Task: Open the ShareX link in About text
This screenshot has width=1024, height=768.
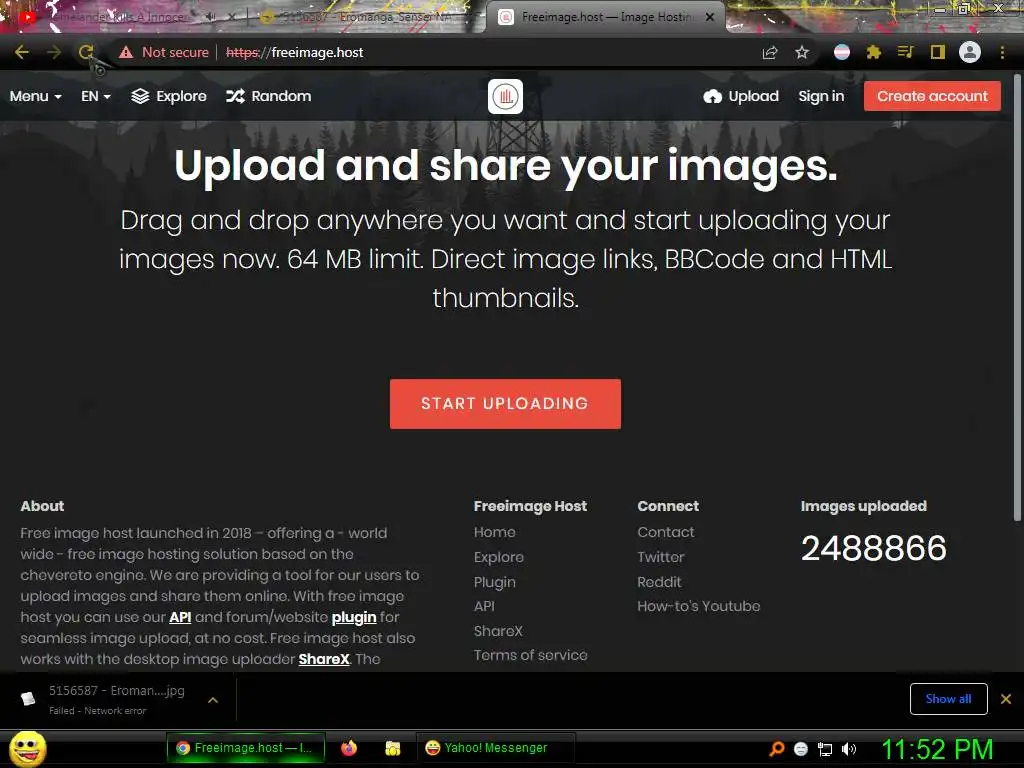Action: click(324, 659)
